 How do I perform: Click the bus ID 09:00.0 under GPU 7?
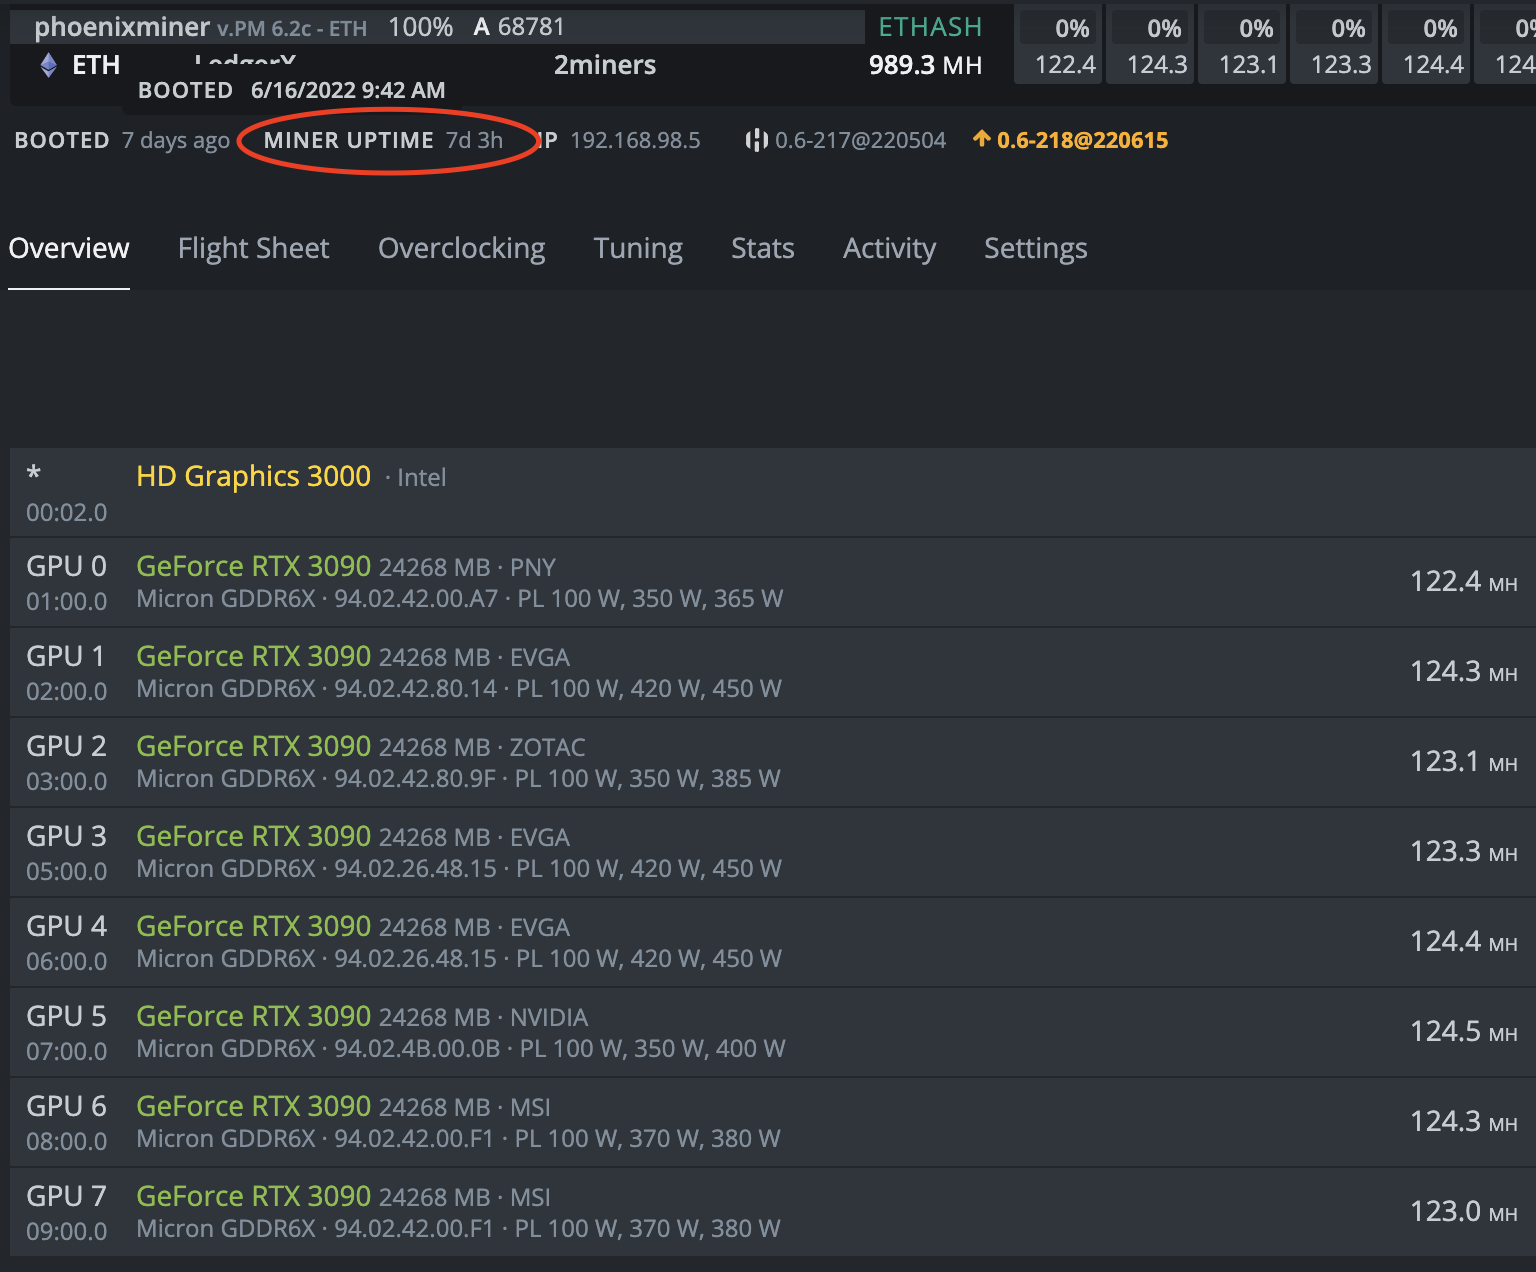click(x=66, y=1231)
